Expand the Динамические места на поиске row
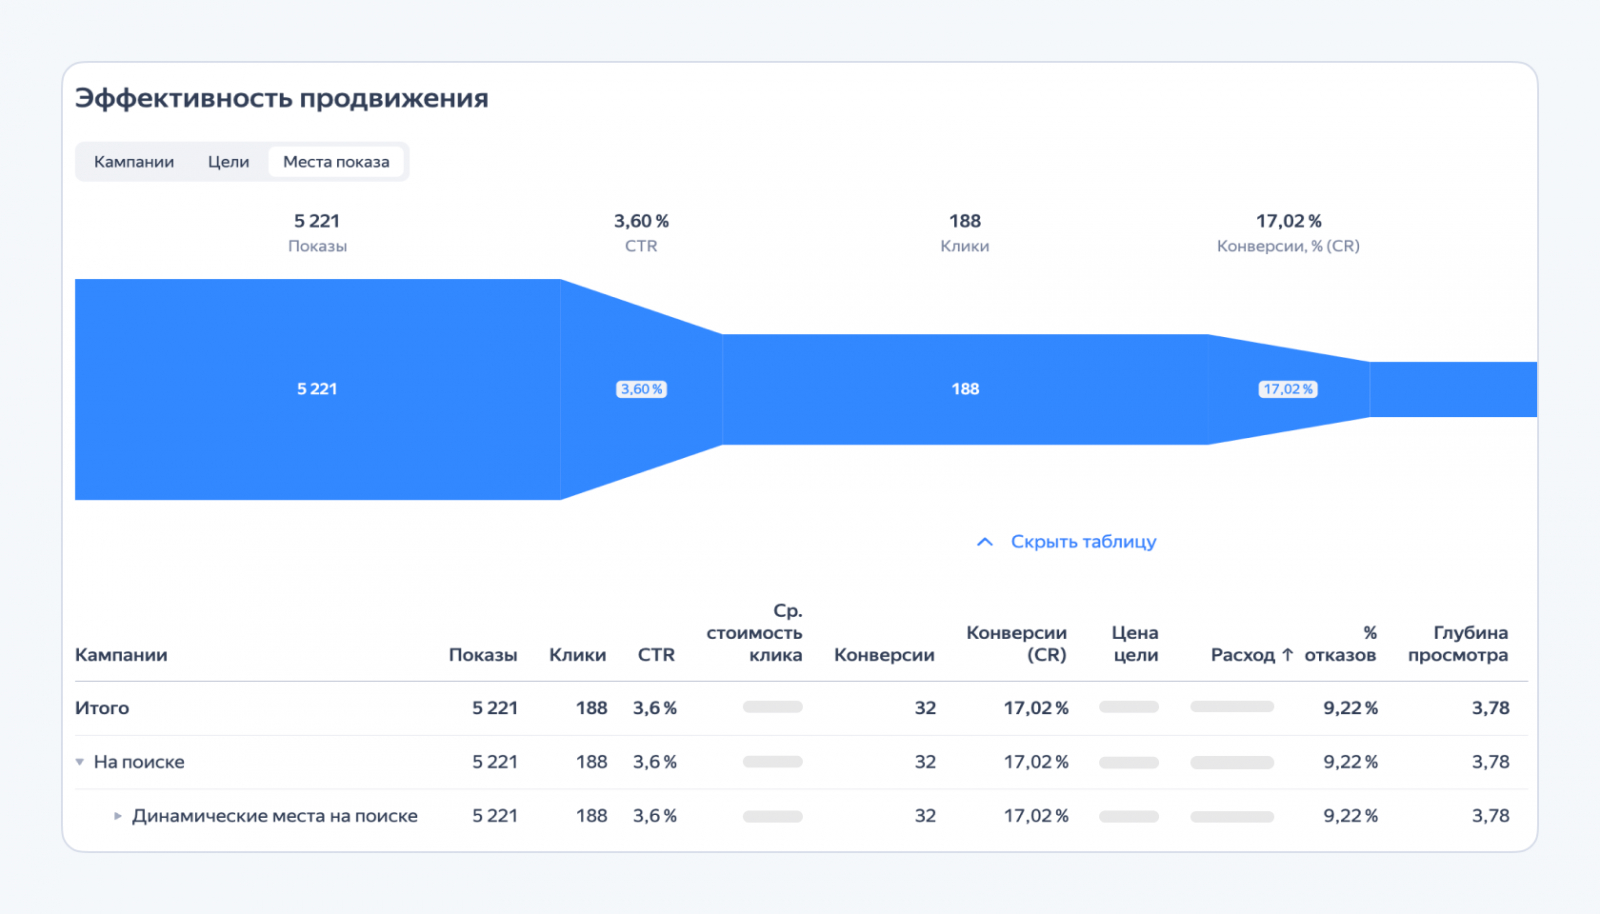The height and width of the screenshot is (914, 1600). pos(118,815)
